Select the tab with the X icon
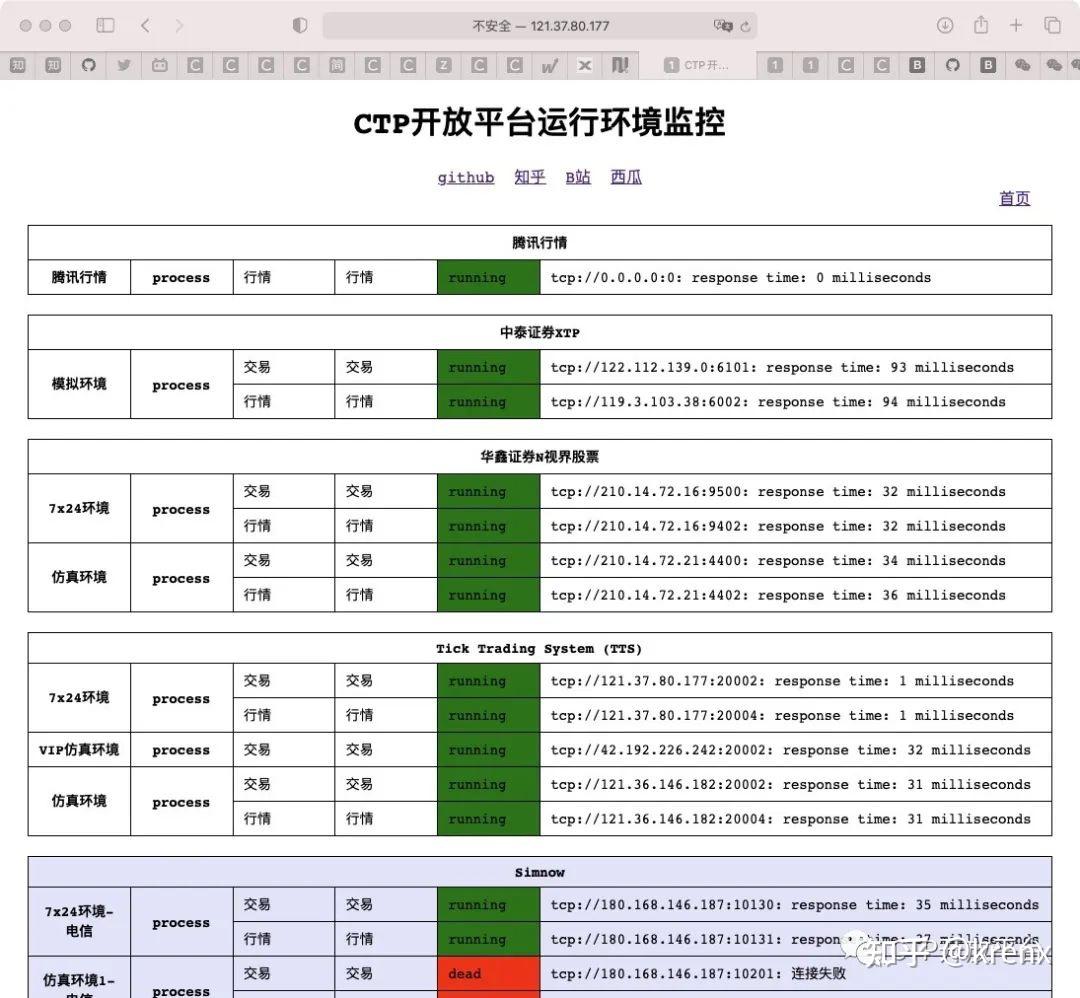The height and width of the screenshot is (998, 1080). [585, 65]
